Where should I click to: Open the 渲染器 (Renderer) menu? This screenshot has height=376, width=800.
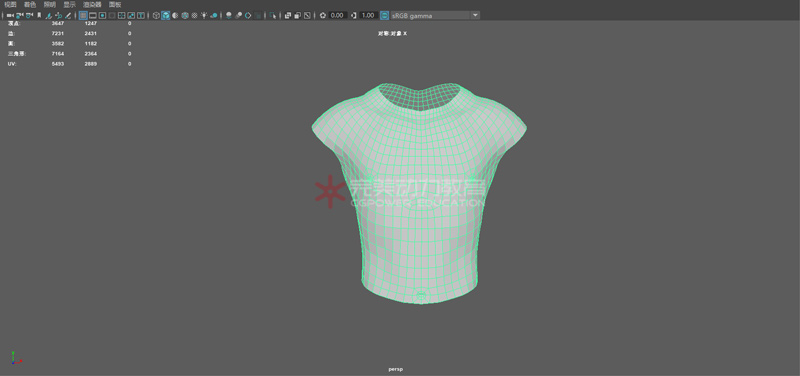(x=92, y=4)
